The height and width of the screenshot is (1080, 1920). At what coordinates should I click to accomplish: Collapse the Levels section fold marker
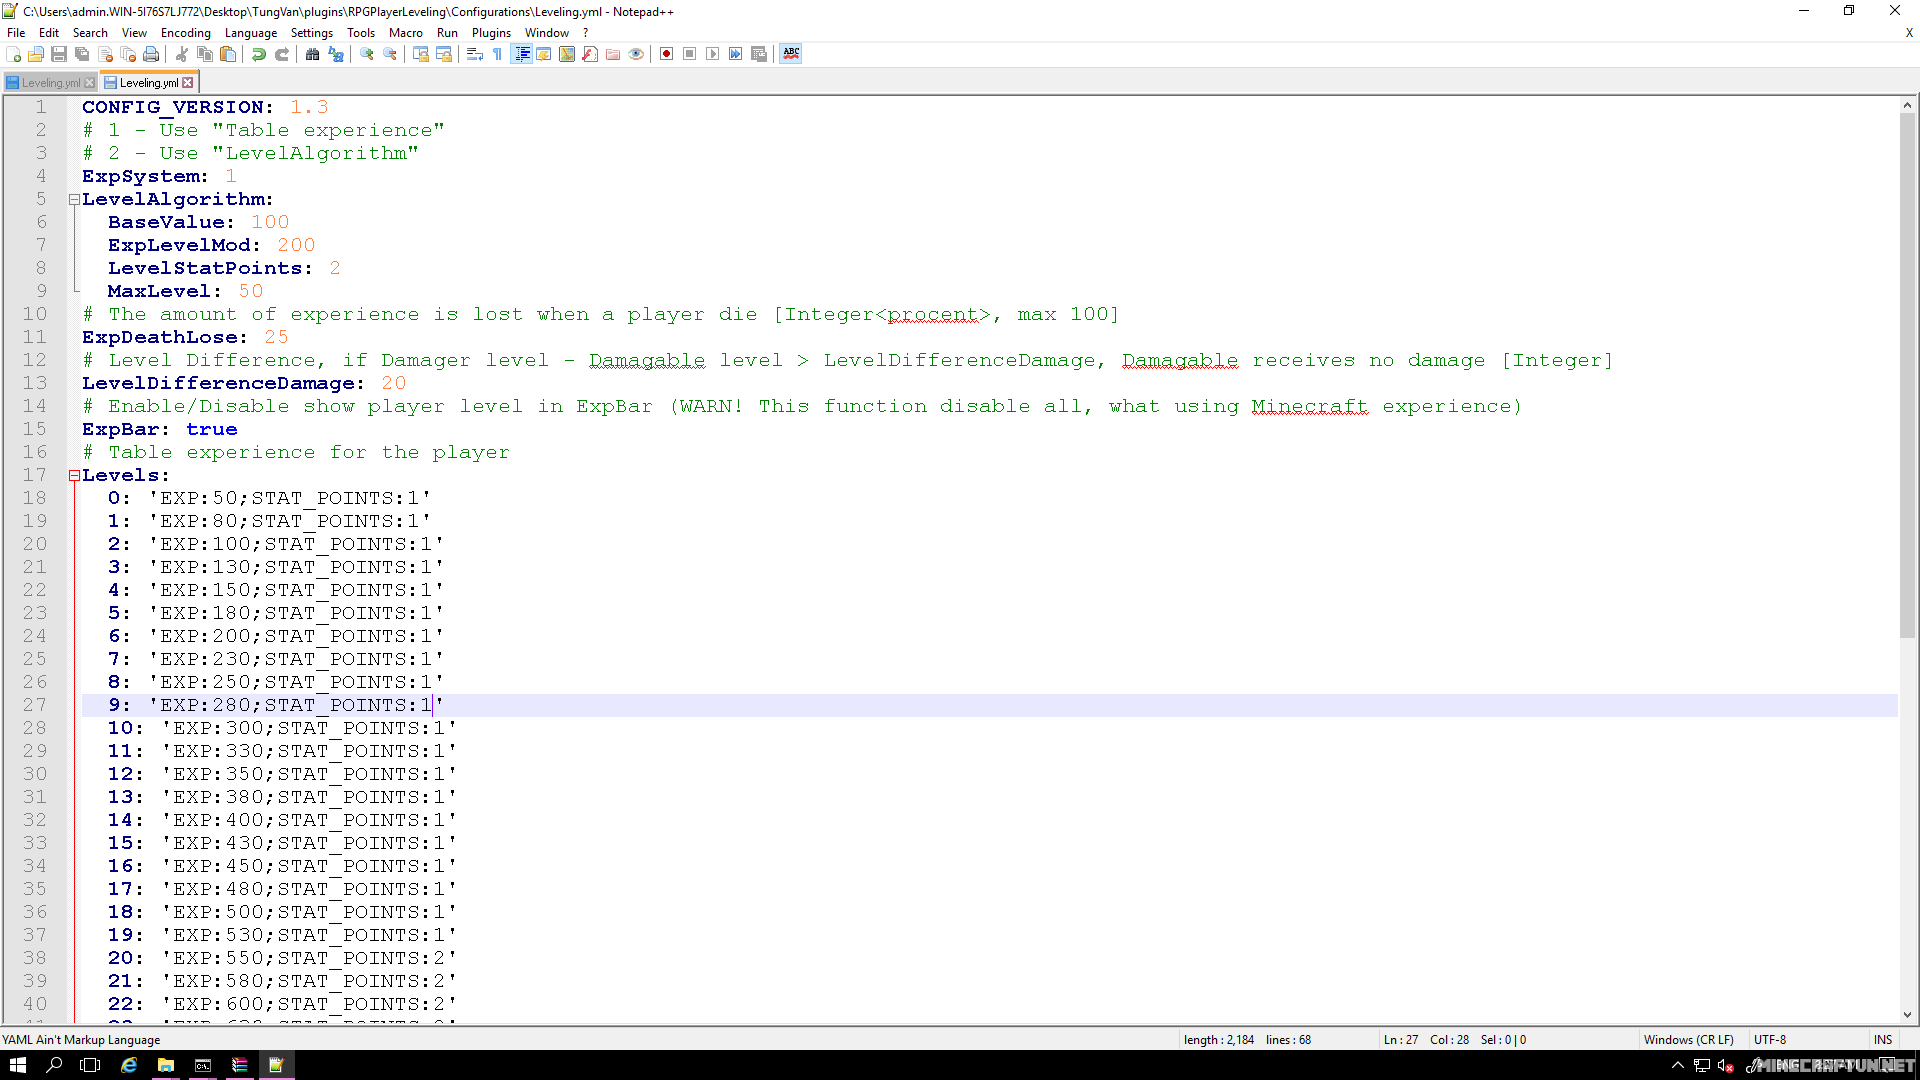point(74,476)
